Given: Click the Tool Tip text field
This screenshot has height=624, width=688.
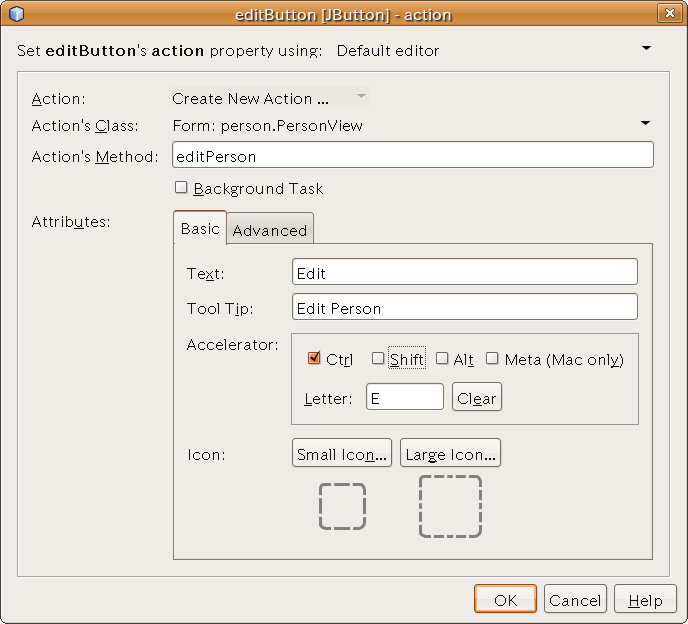Looking at the screenshot, I should click(464, 308).
